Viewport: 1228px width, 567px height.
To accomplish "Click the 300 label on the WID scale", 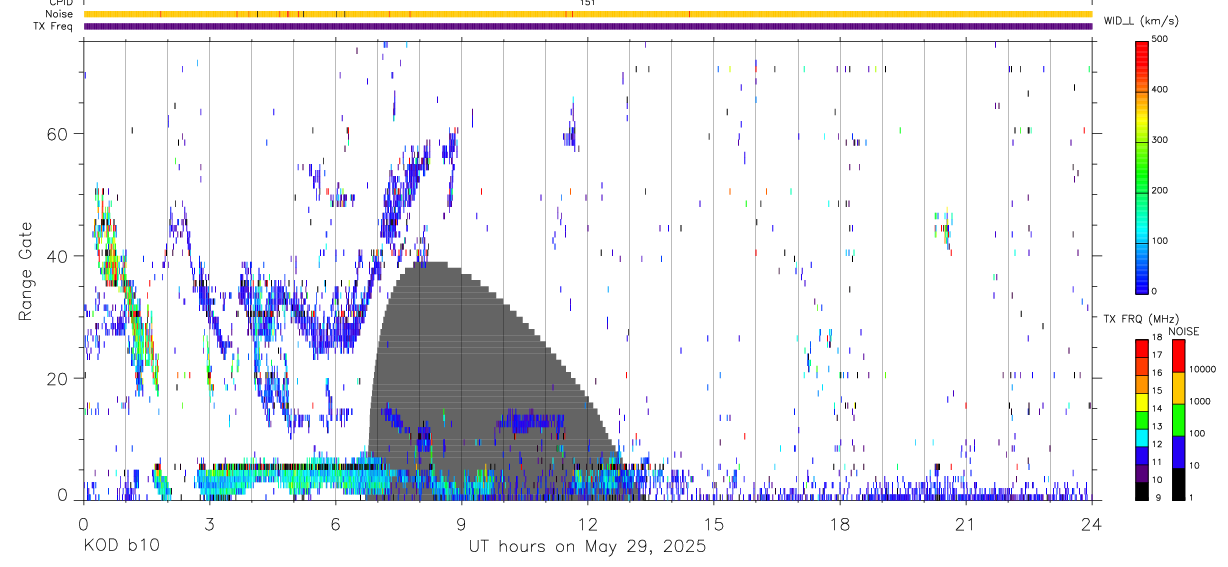I will click(1161, 140).
